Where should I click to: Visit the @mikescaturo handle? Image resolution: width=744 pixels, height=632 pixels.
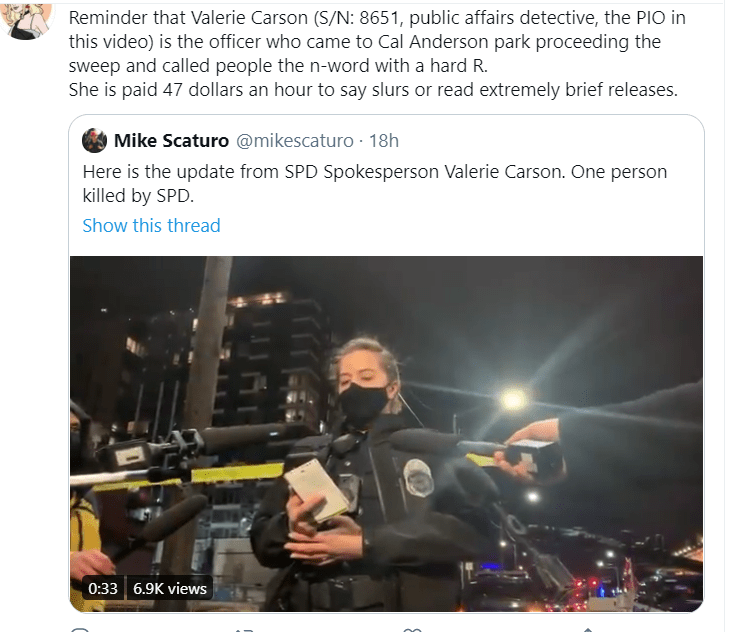[295, 140]
